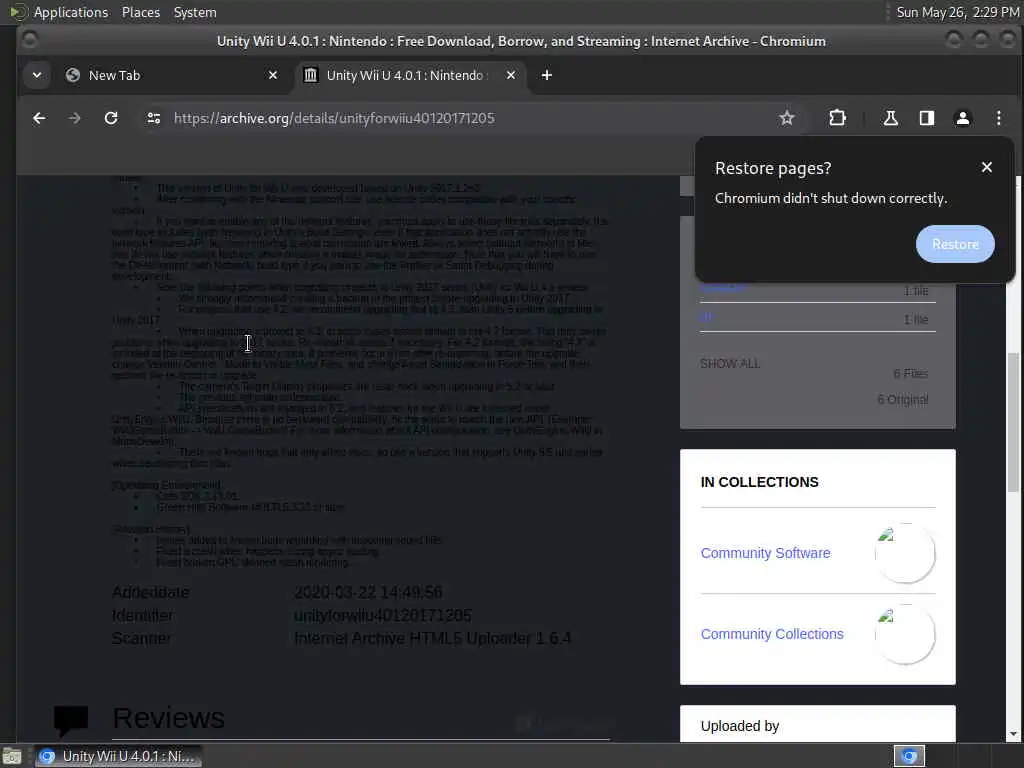The width and height of the screenshot is (1024, 768).
Task: Click the show desktop icon in taskbar
Action: coord(12,757)
